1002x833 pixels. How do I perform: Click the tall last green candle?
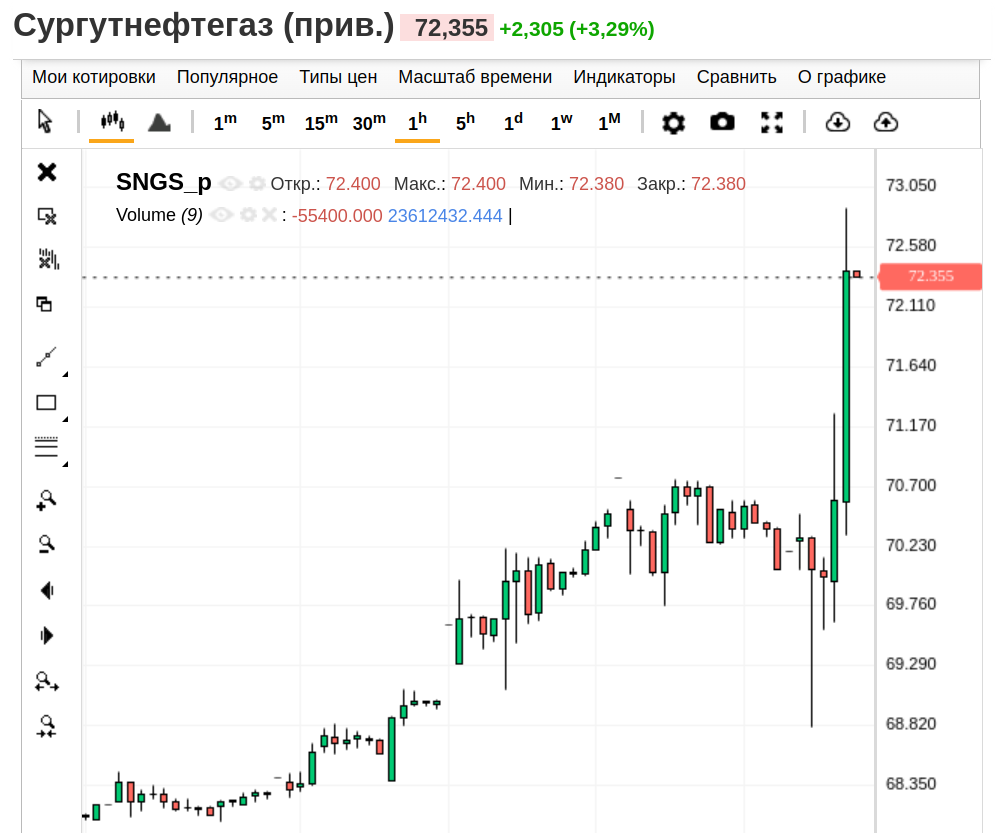tap(846, 386)
